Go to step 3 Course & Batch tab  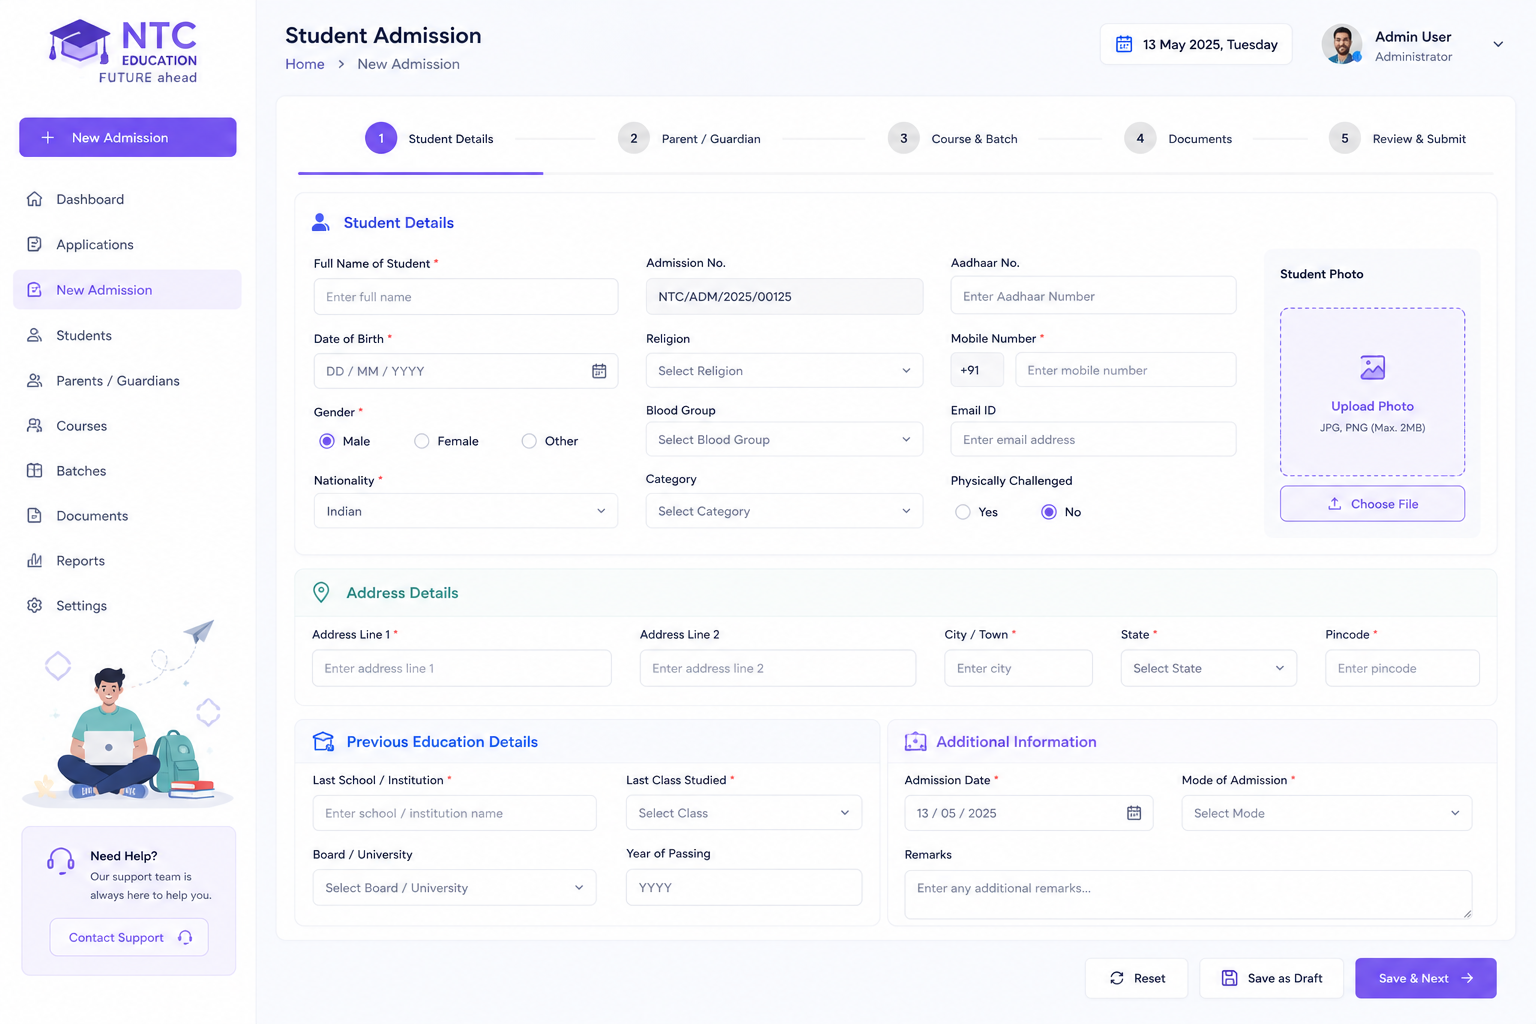pyautogui.click(x=953, y=138)
